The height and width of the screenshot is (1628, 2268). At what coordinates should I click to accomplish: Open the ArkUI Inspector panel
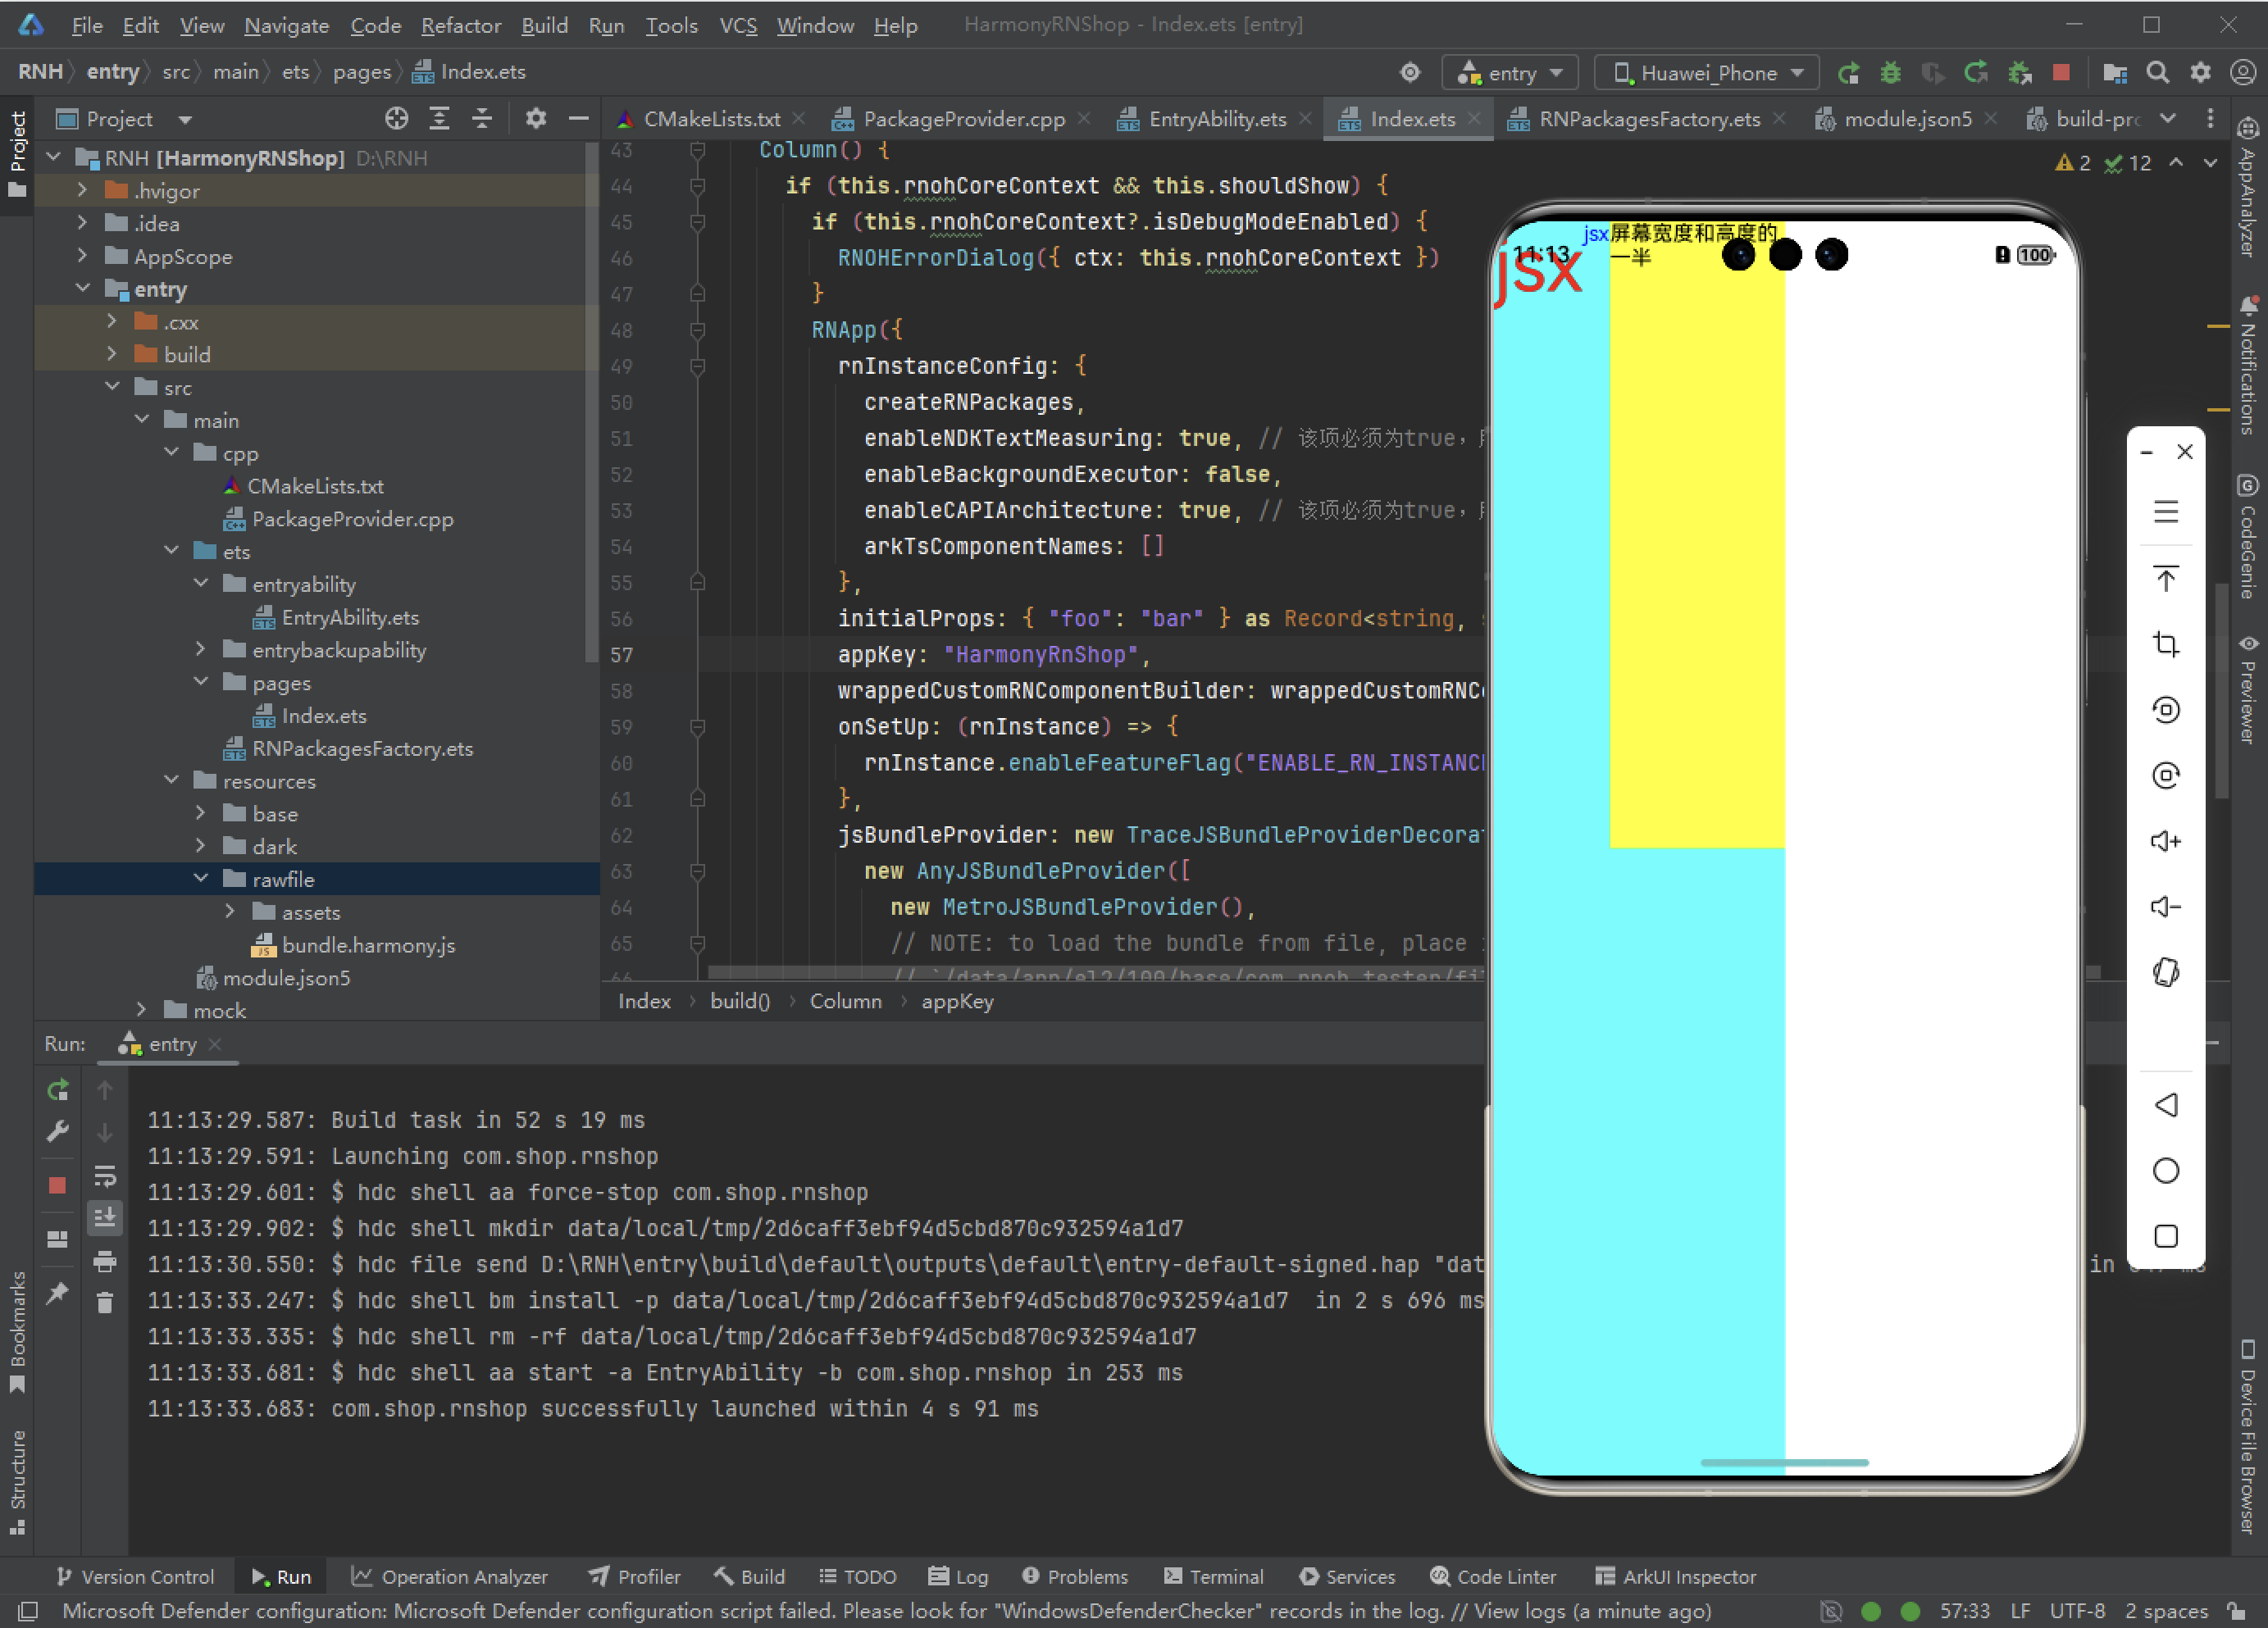(x=1675, y=1576)
